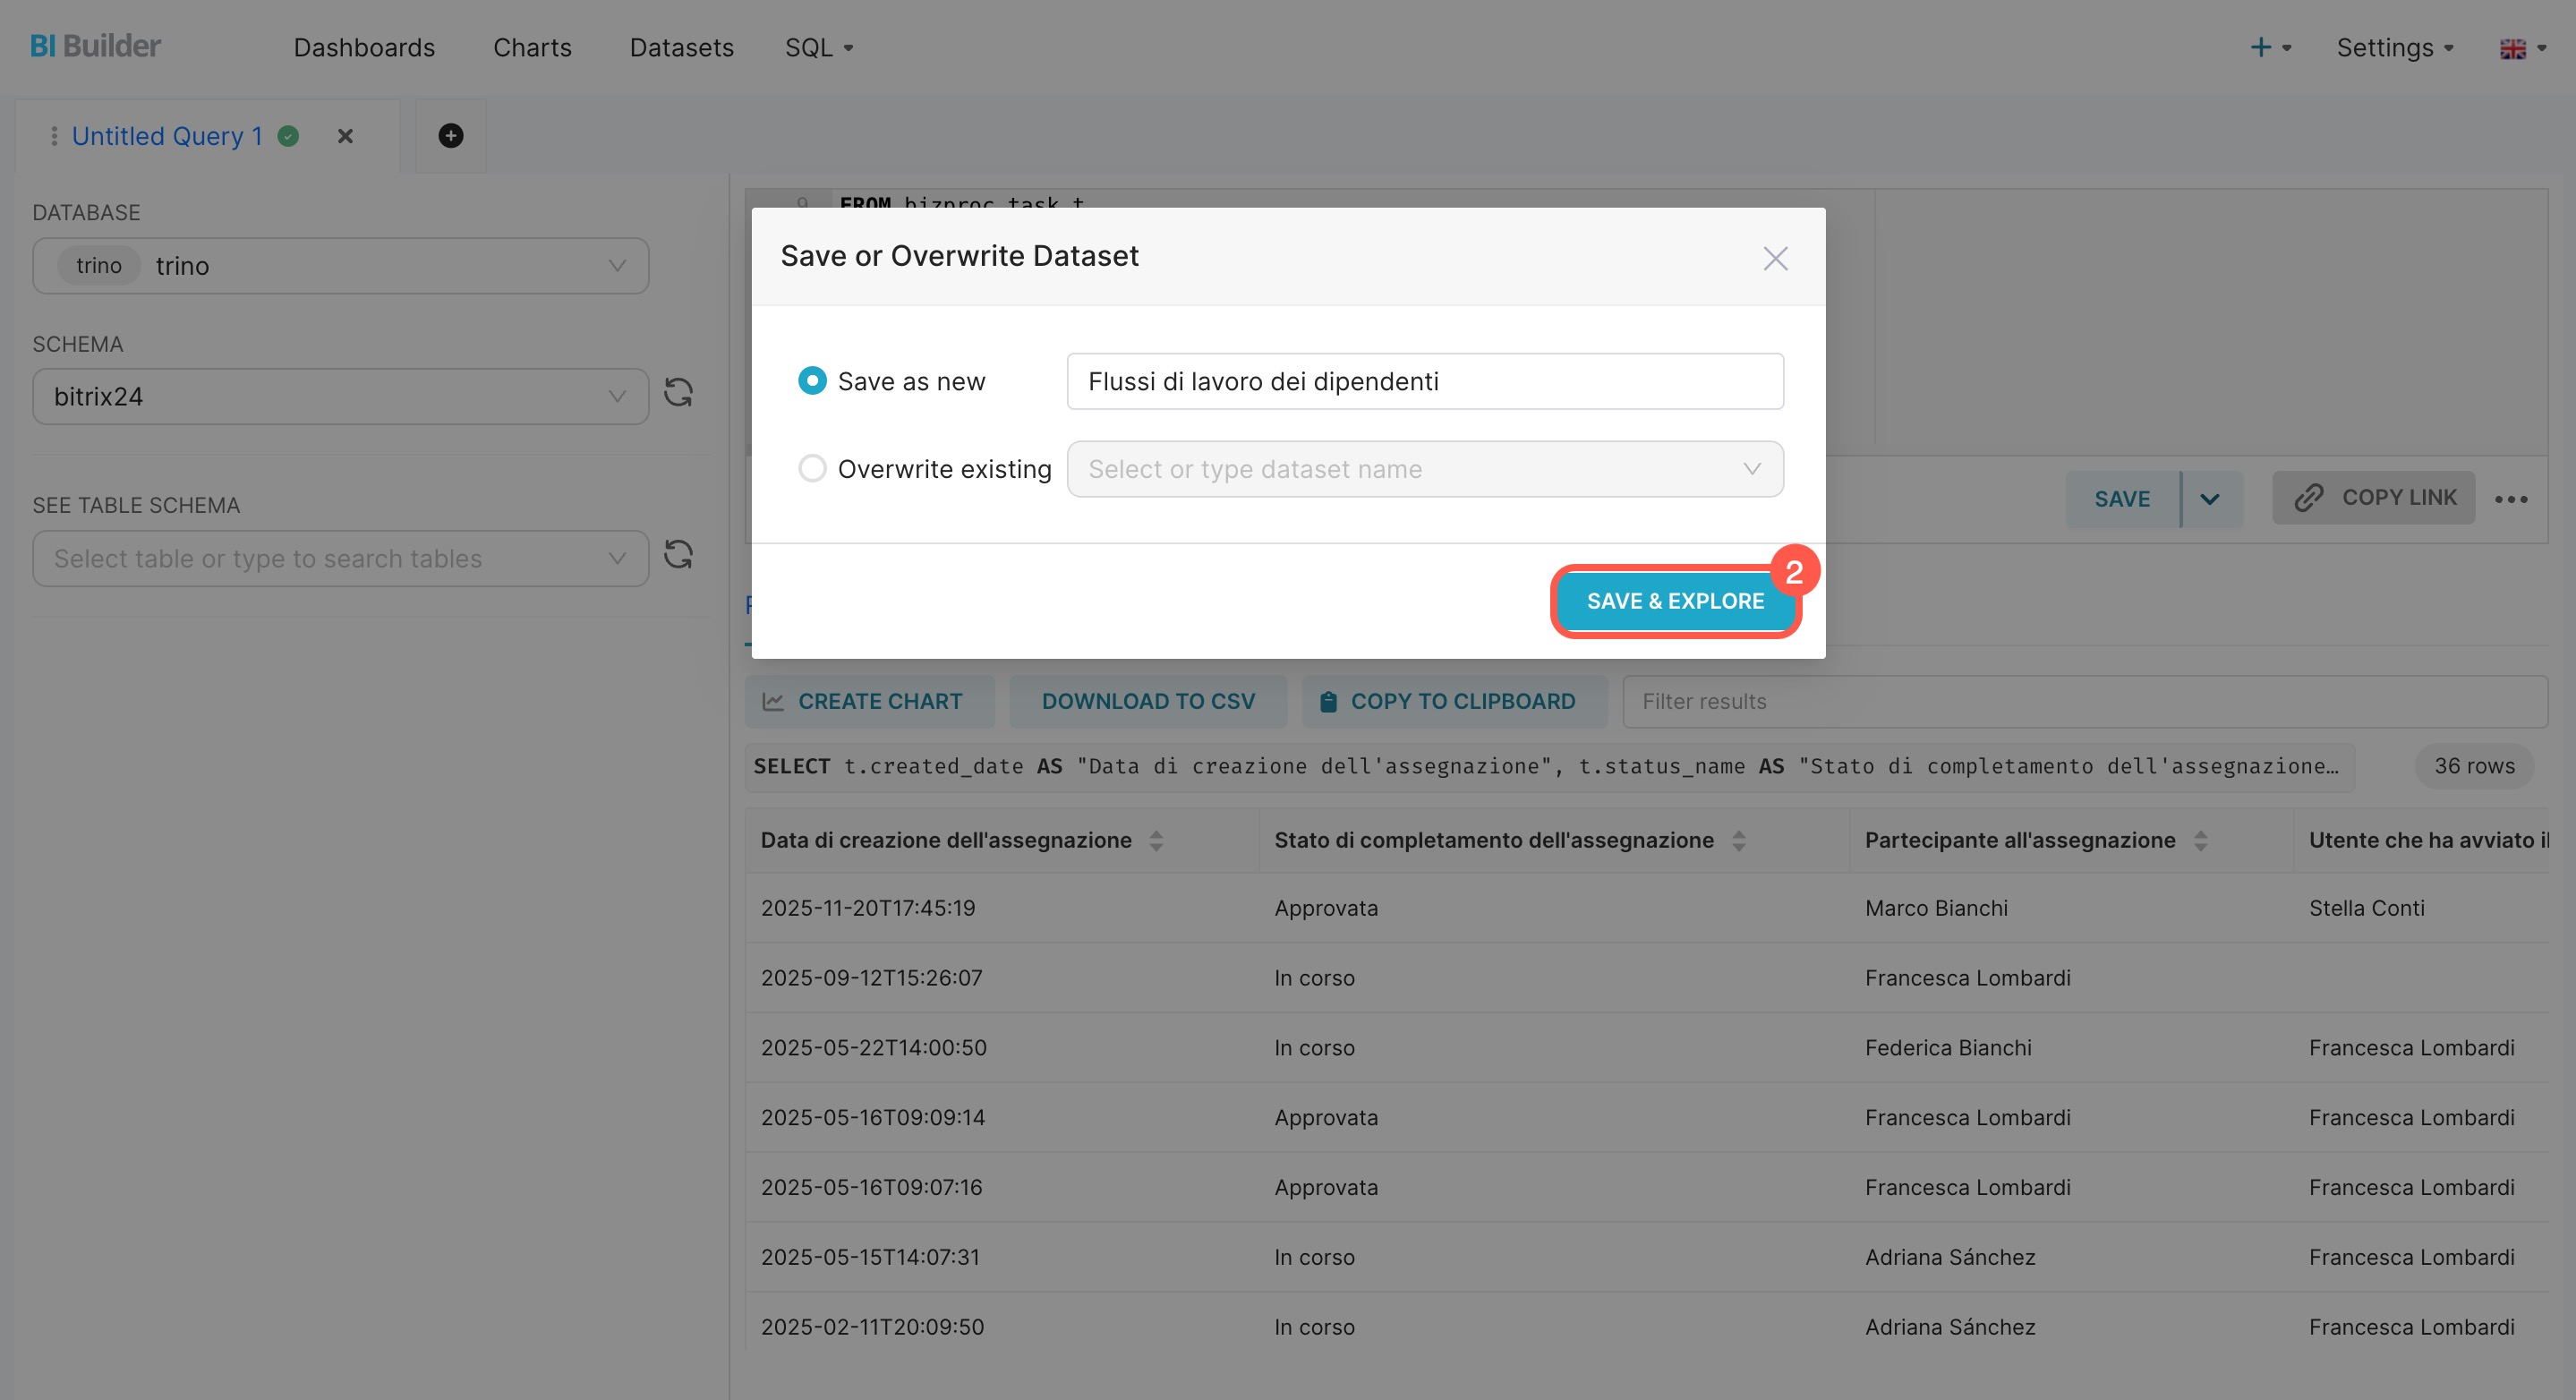Image resolution: width=2576 pixels, height=1400 pixels.
Task: Select the Save as new radio option
Action: (812, 381)
